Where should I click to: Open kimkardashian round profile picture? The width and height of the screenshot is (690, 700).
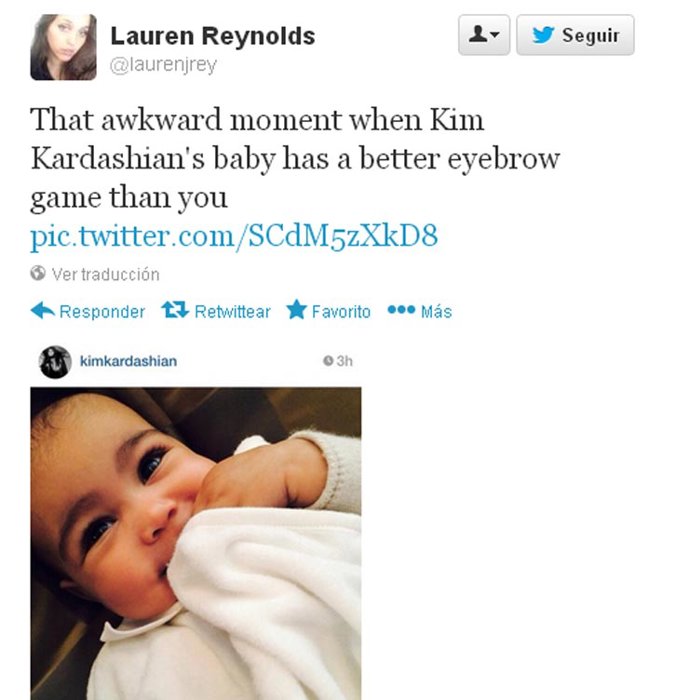point(55,362)
